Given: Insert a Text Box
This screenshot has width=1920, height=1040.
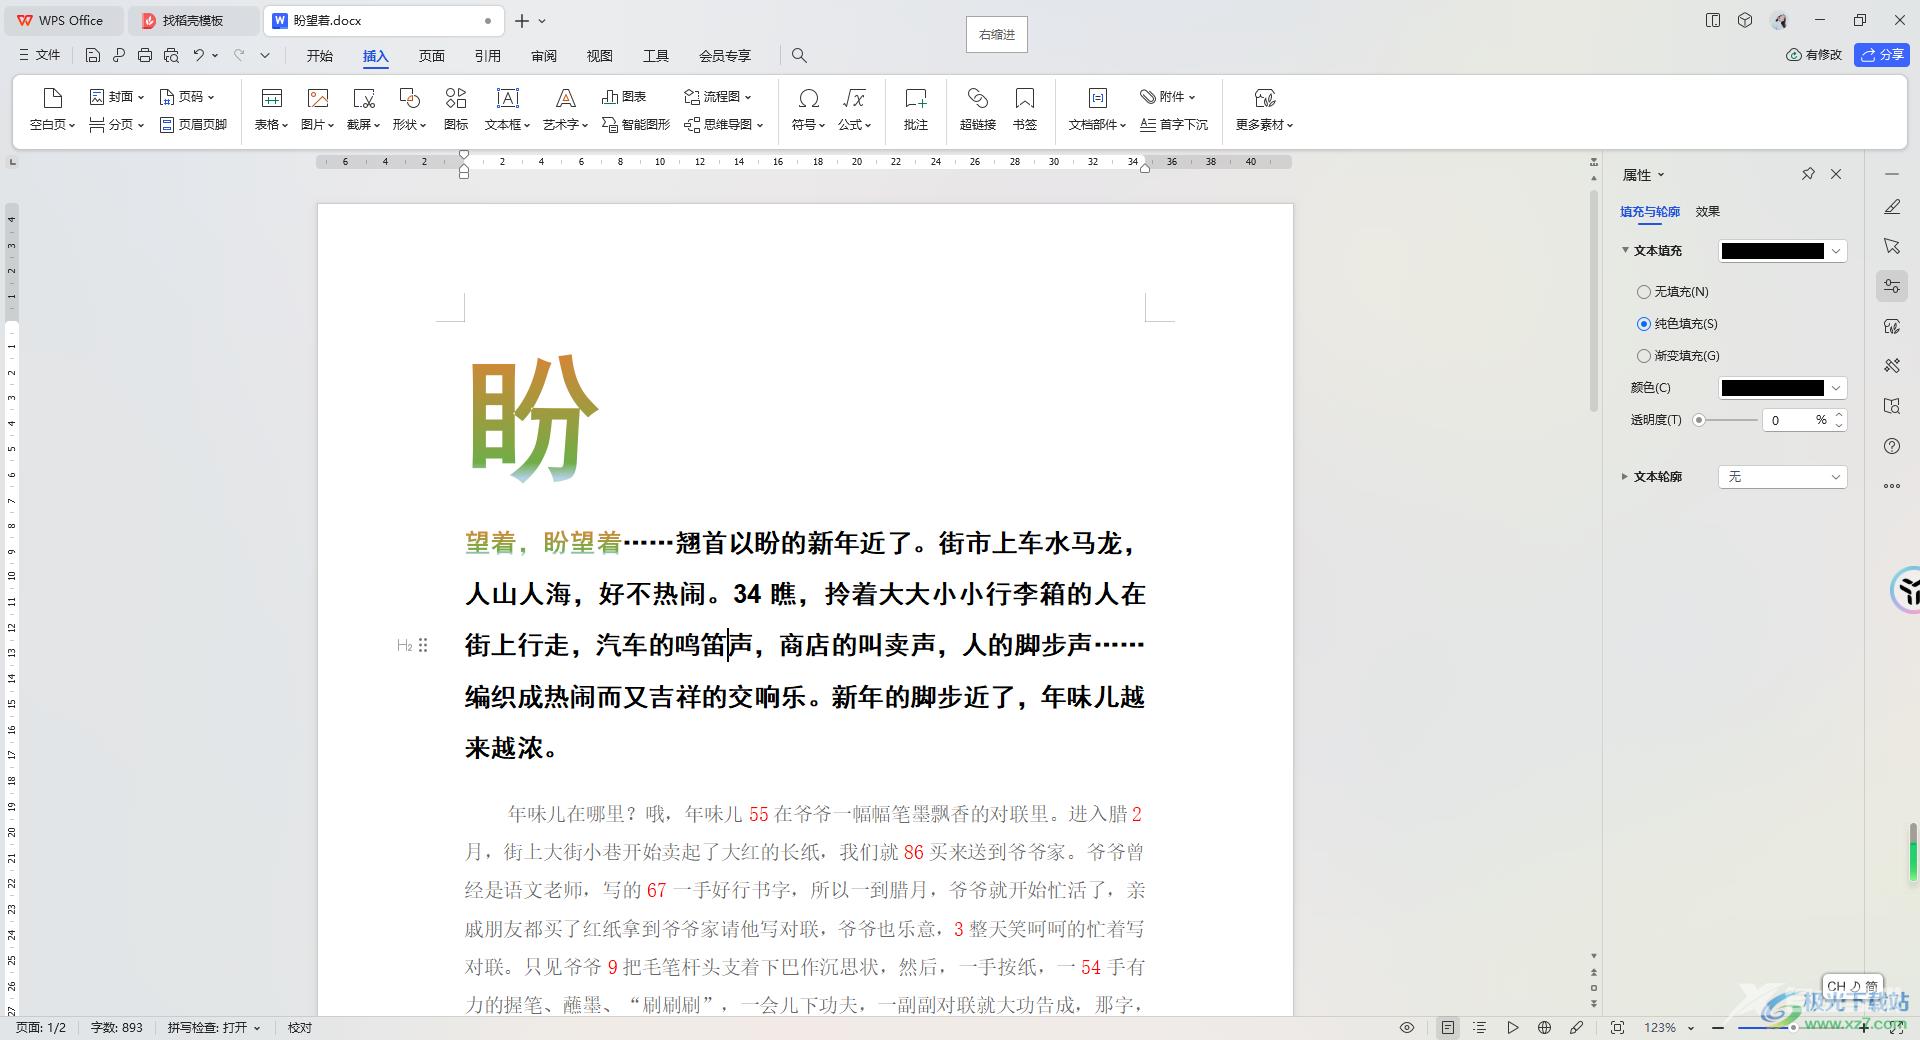Looking at the screenshot, I should tap(508, 109).
